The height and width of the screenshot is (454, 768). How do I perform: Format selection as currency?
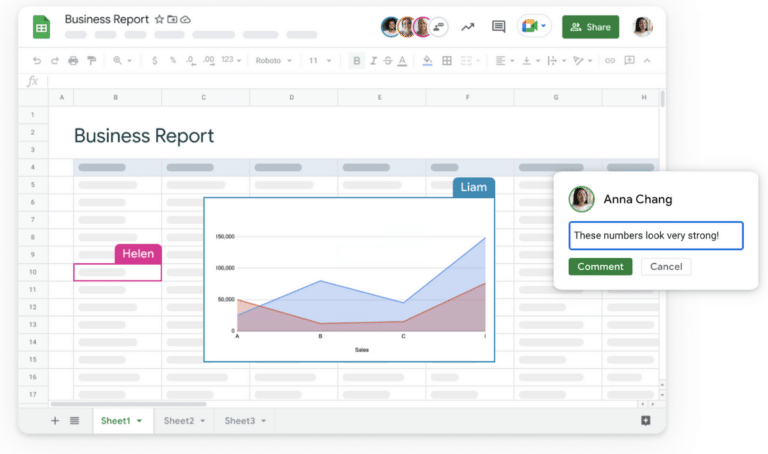154,61
